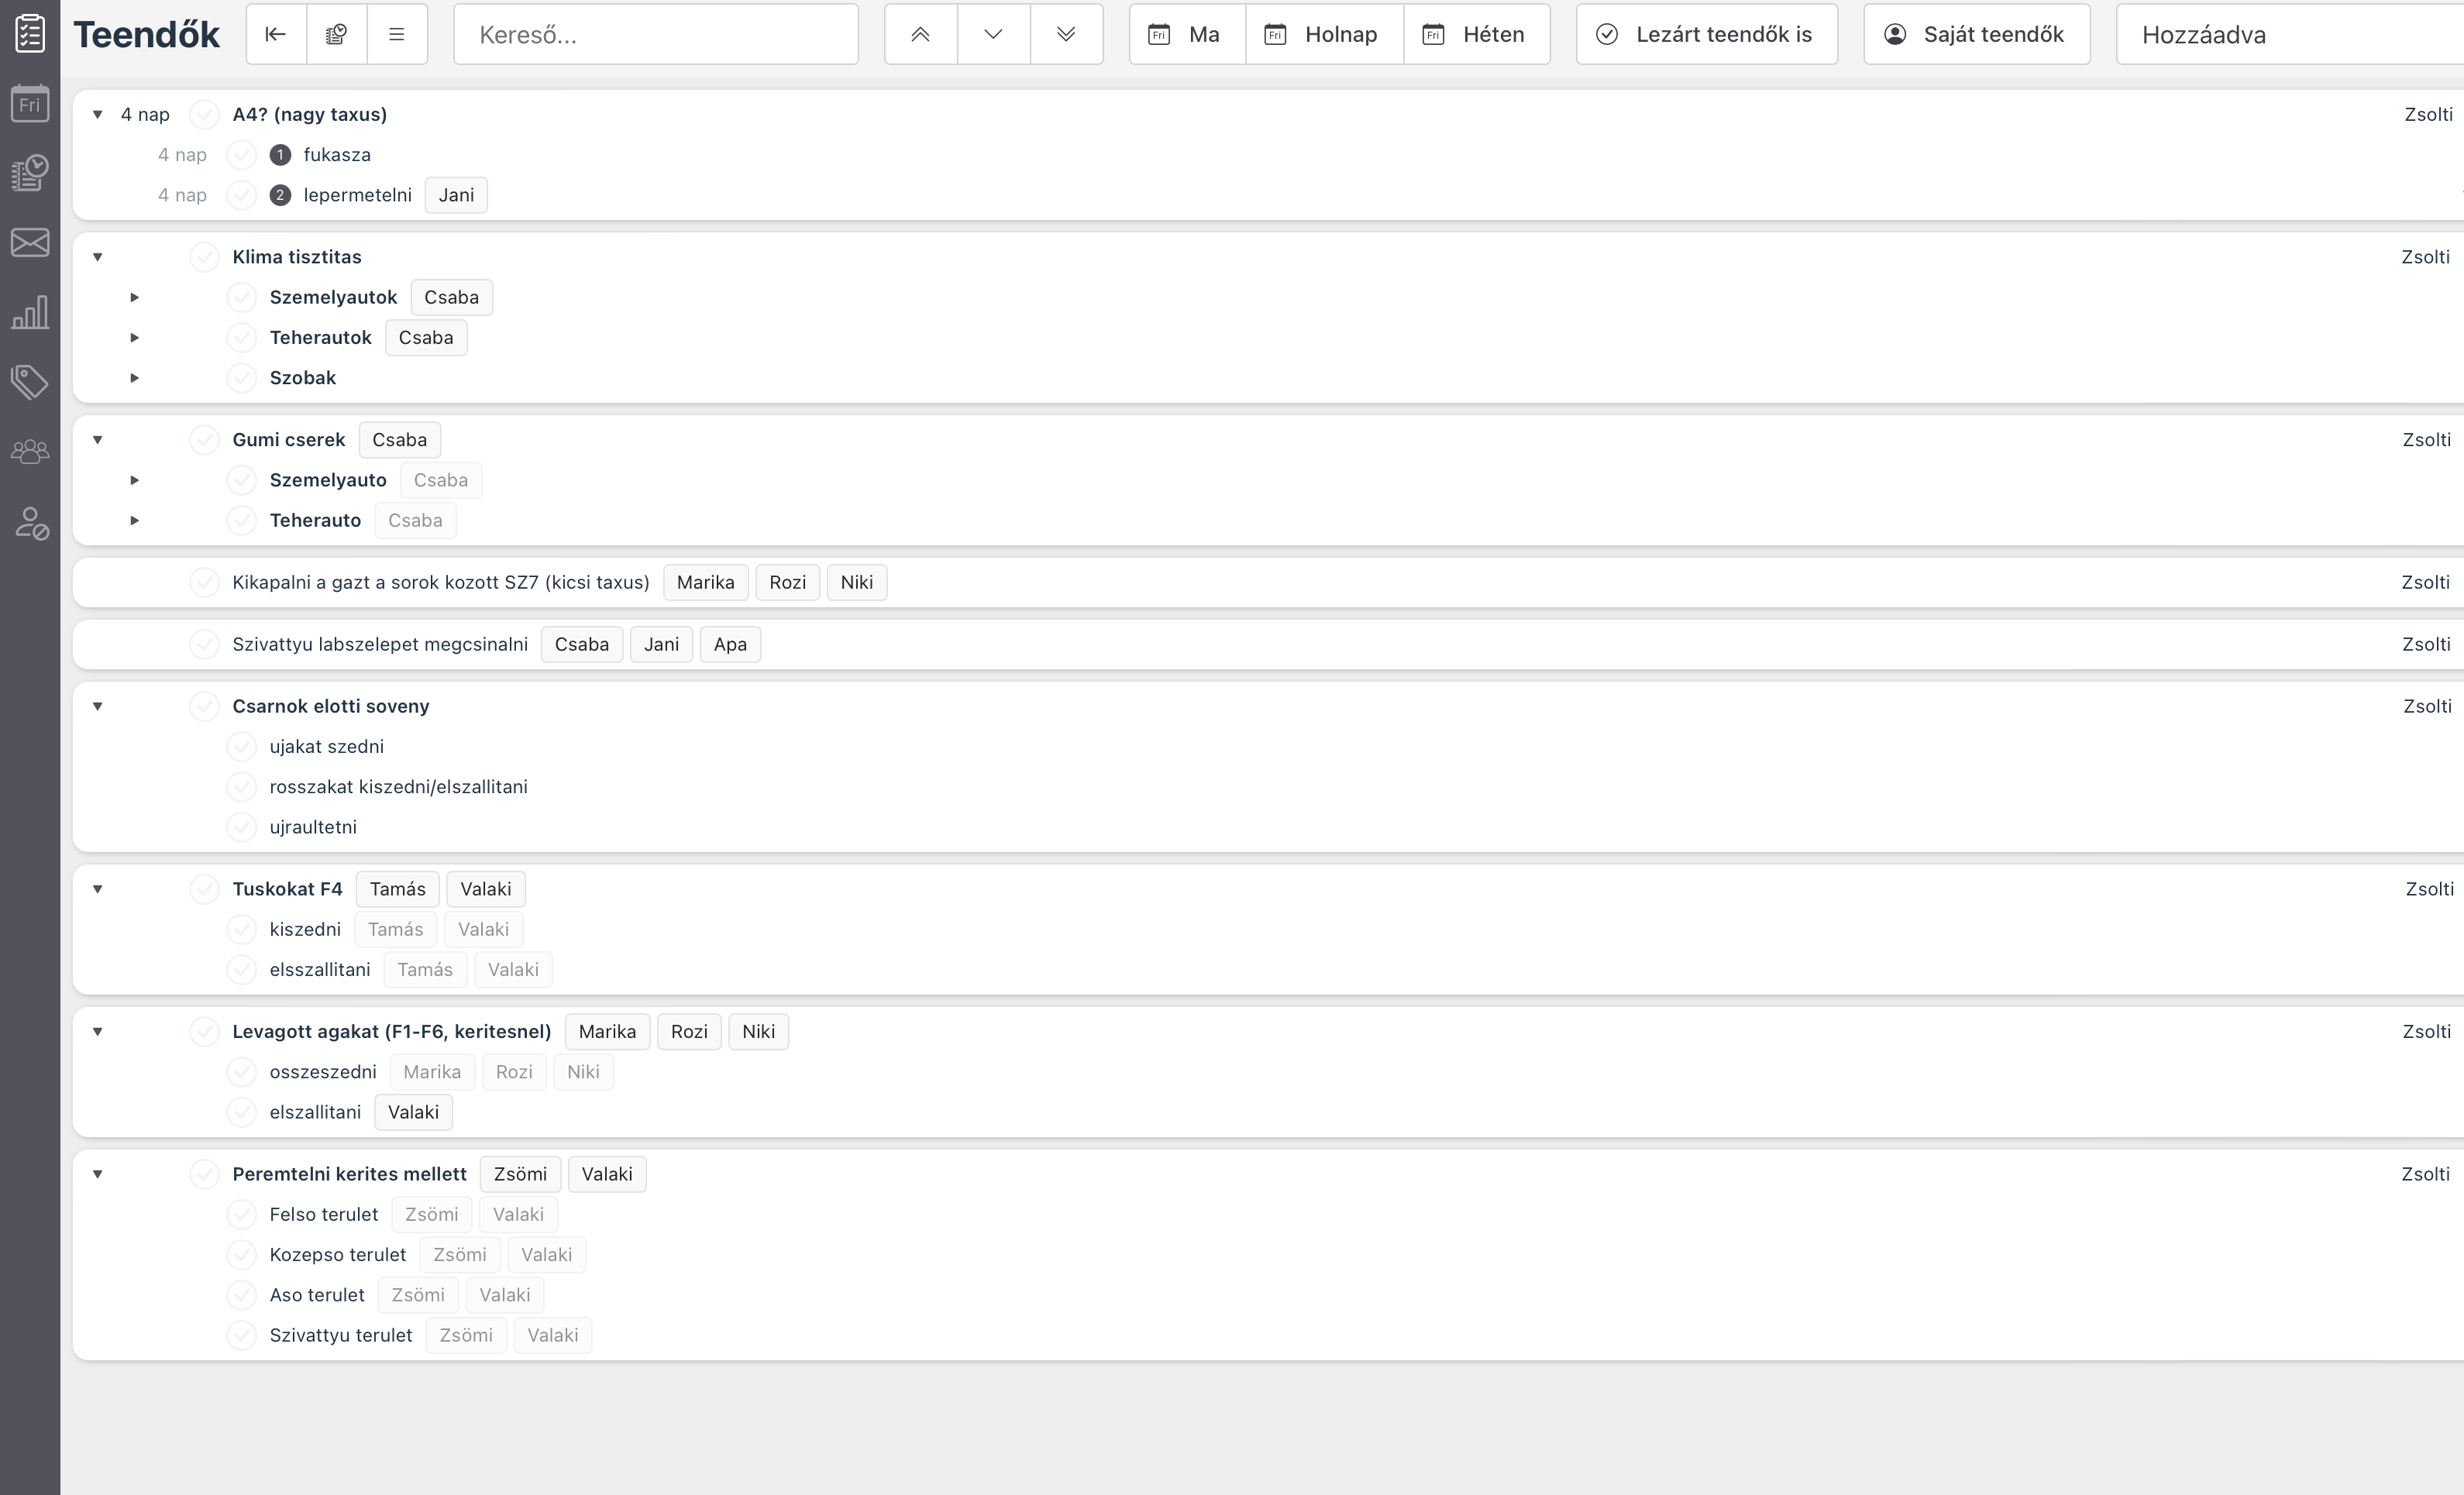Complete the ujraultetni subtask checkbox
This screenshot has height=1495, width=2464.
point(242,827)
